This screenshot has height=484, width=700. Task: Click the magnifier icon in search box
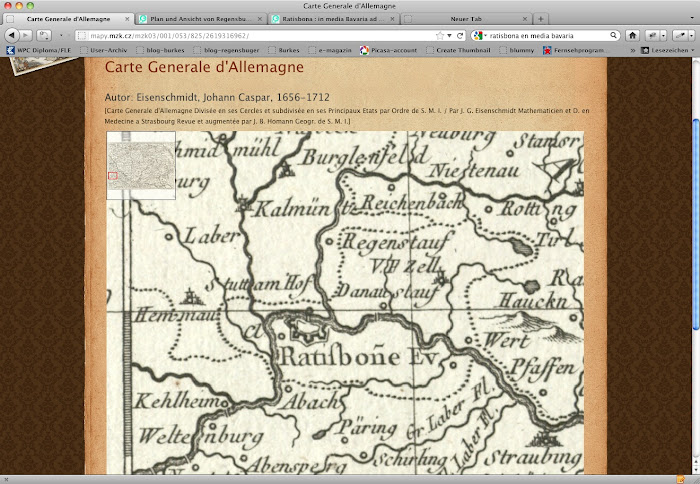click(x=613, y=35)
